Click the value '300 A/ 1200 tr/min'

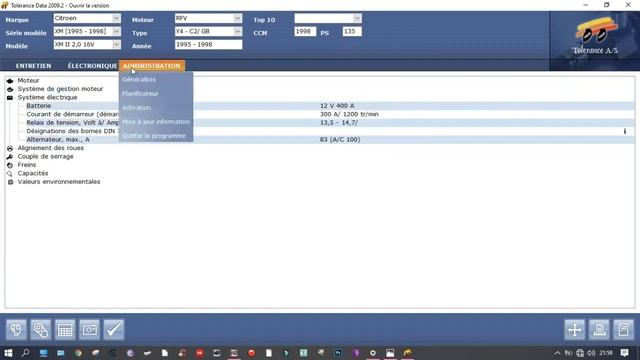click(x=349, y=114)
